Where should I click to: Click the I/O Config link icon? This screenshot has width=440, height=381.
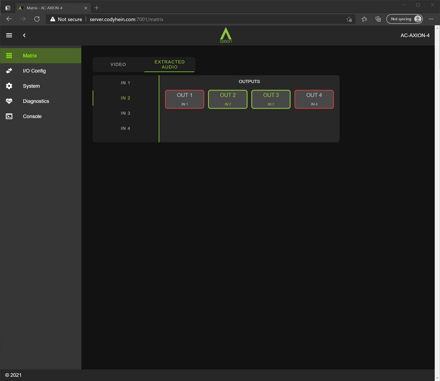click(9, 71)
